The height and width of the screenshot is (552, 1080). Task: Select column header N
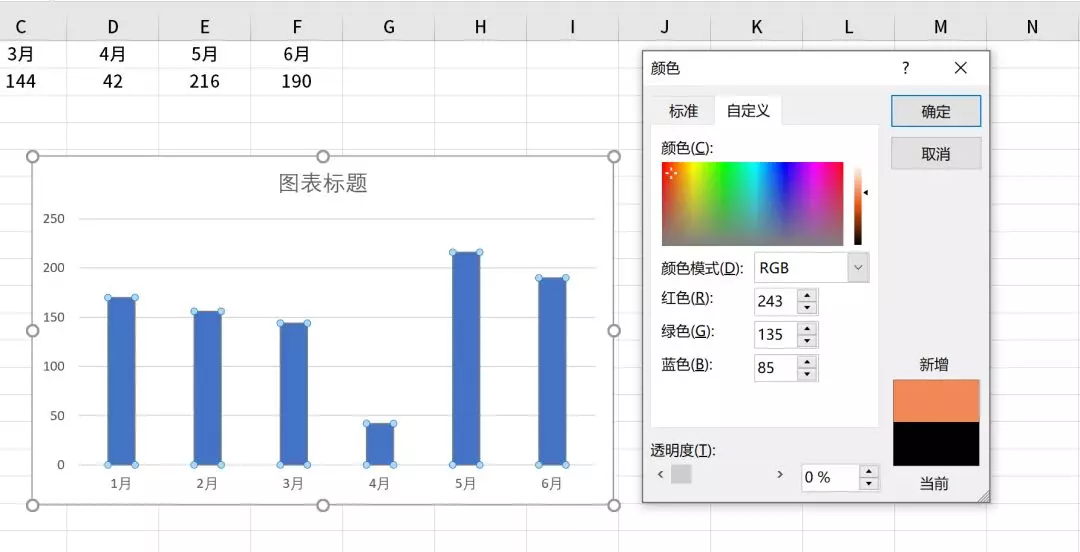[x=1032, y=27]
